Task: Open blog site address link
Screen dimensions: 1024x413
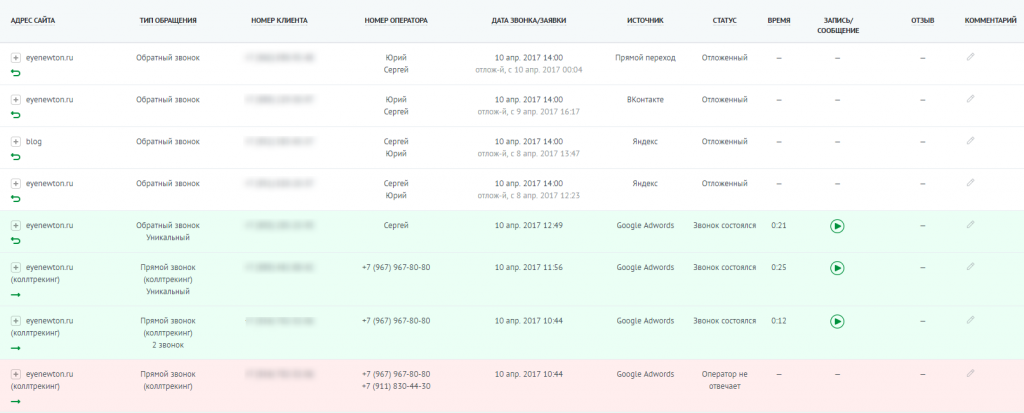Action: 34,142
